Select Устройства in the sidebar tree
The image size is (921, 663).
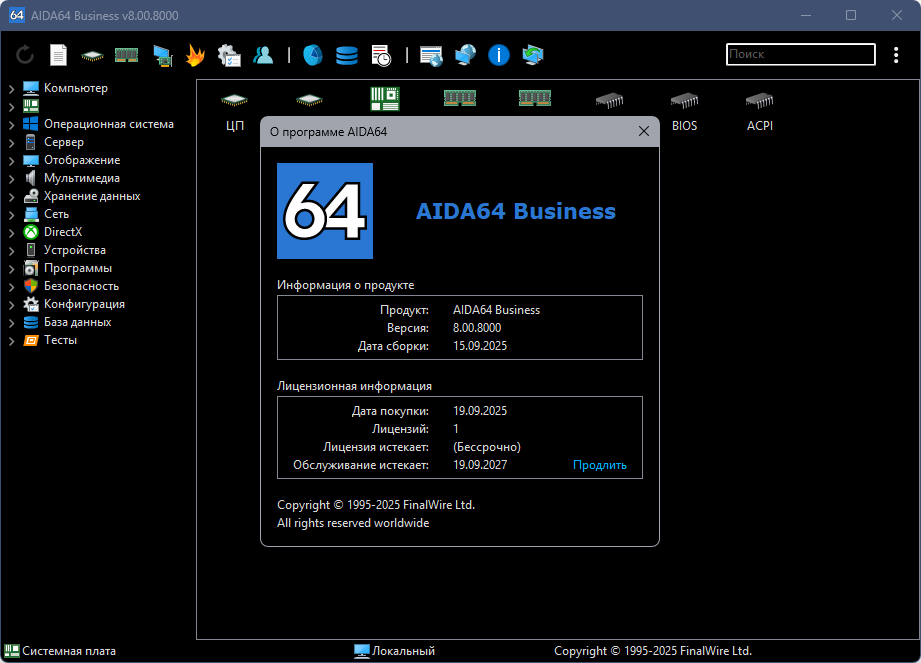75,250
